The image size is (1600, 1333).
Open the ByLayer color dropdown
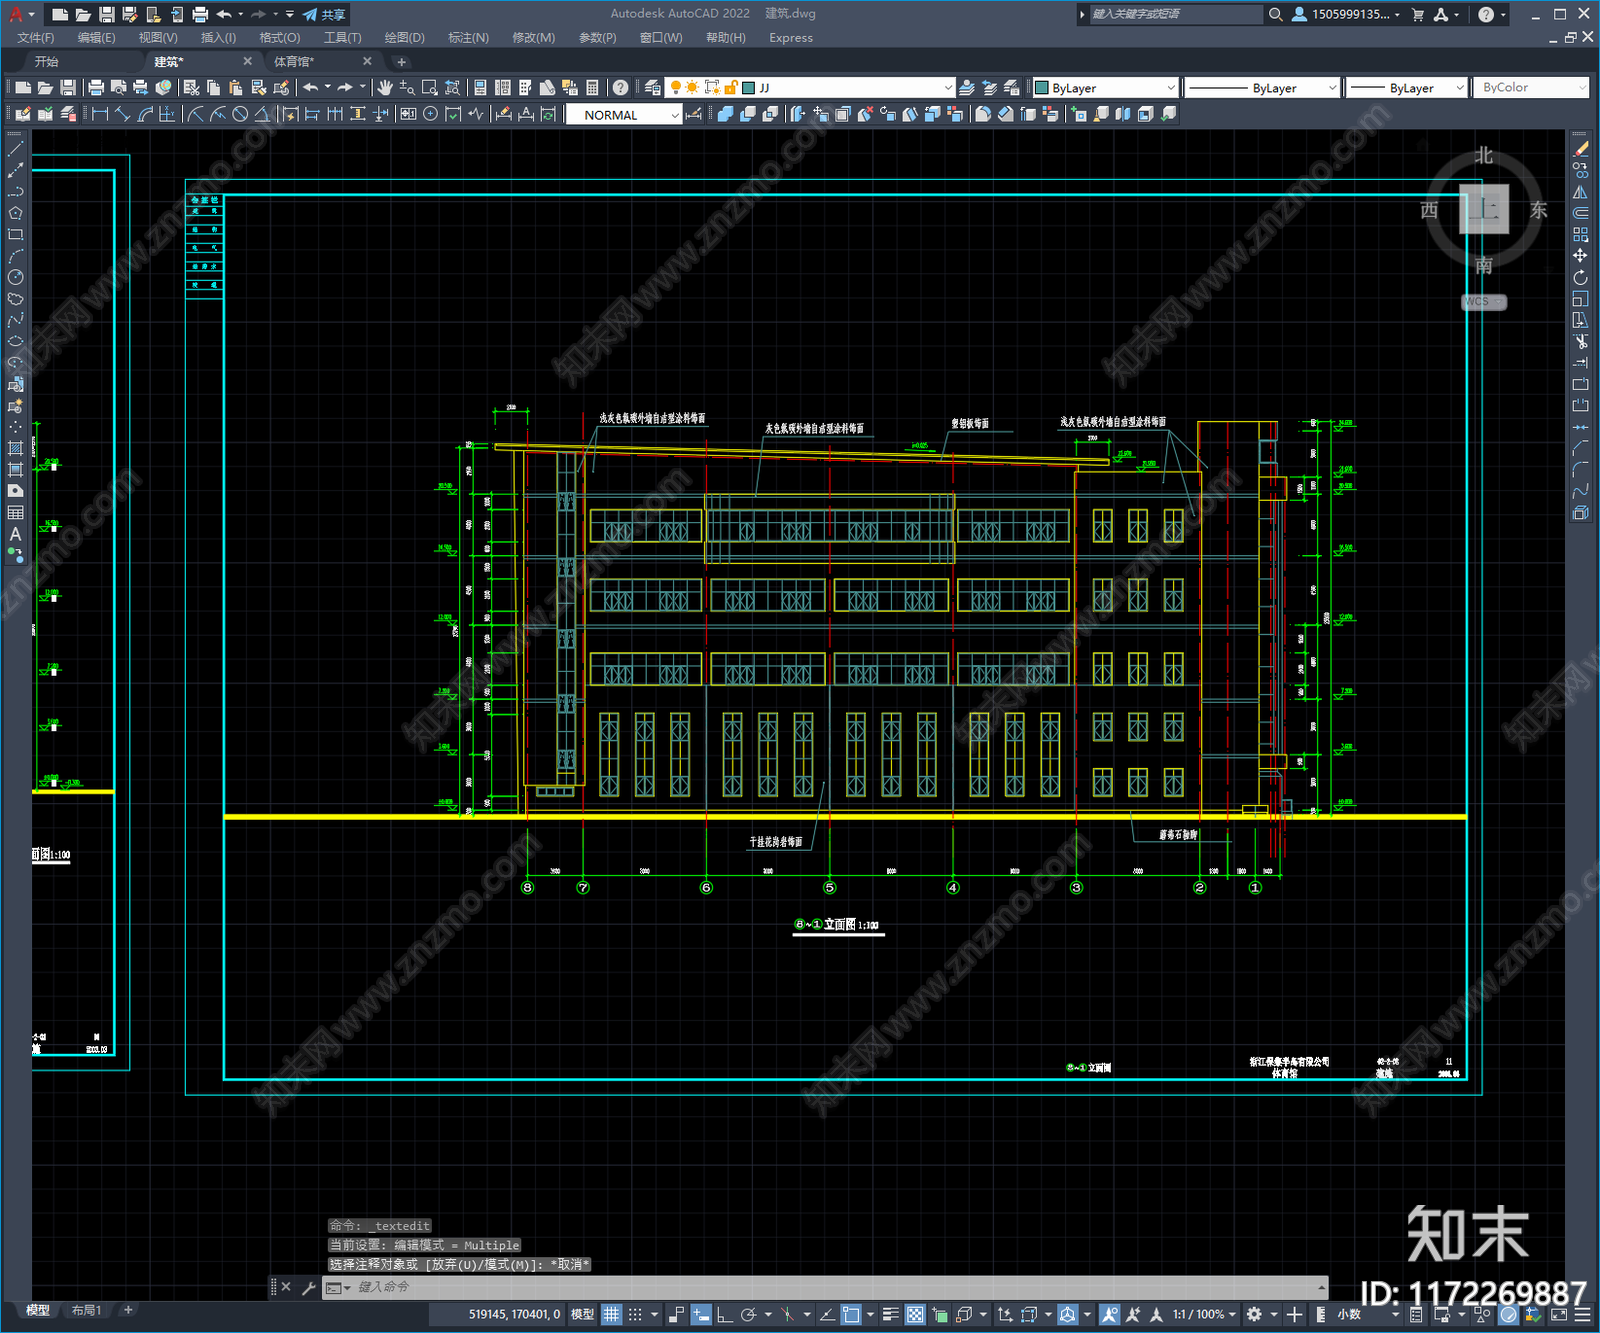pos(1105,88)
